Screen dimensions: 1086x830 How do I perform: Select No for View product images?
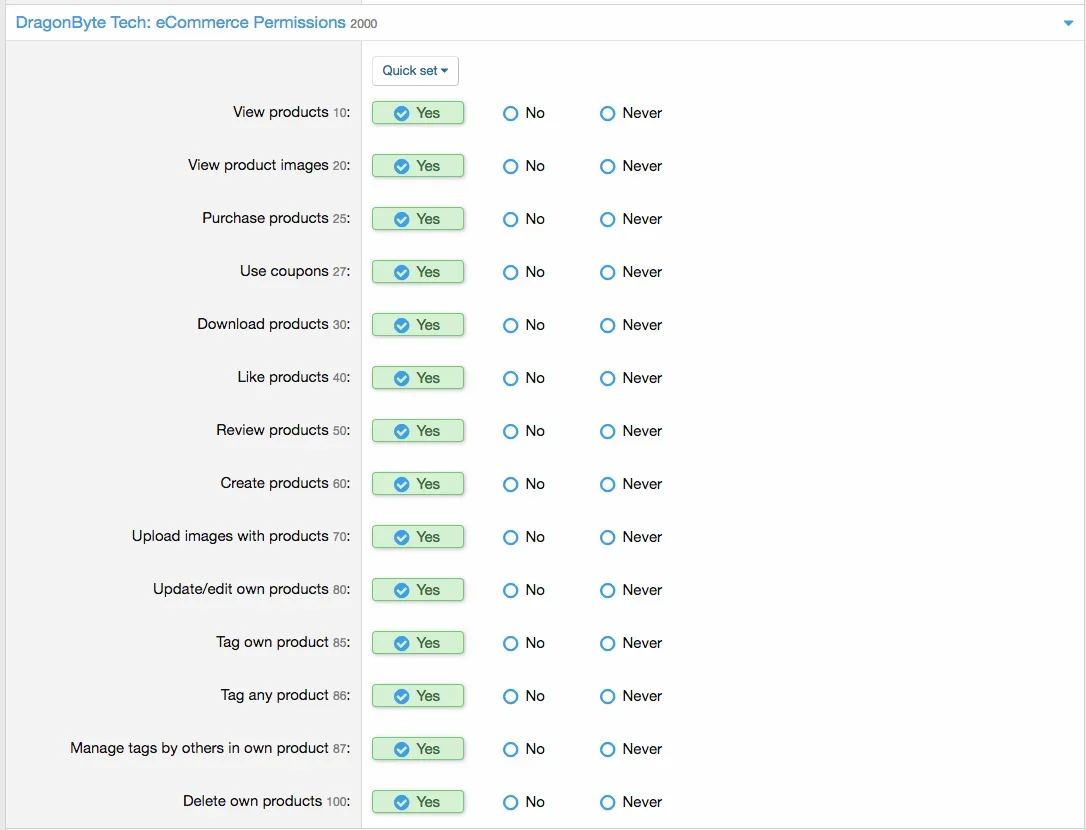[510, 166]
